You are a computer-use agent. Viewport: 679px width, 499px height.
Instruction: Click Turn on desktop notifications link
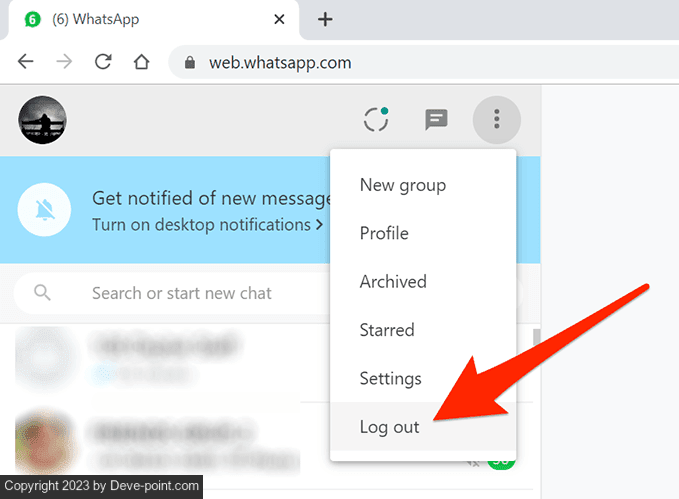(x=207, y=225)
